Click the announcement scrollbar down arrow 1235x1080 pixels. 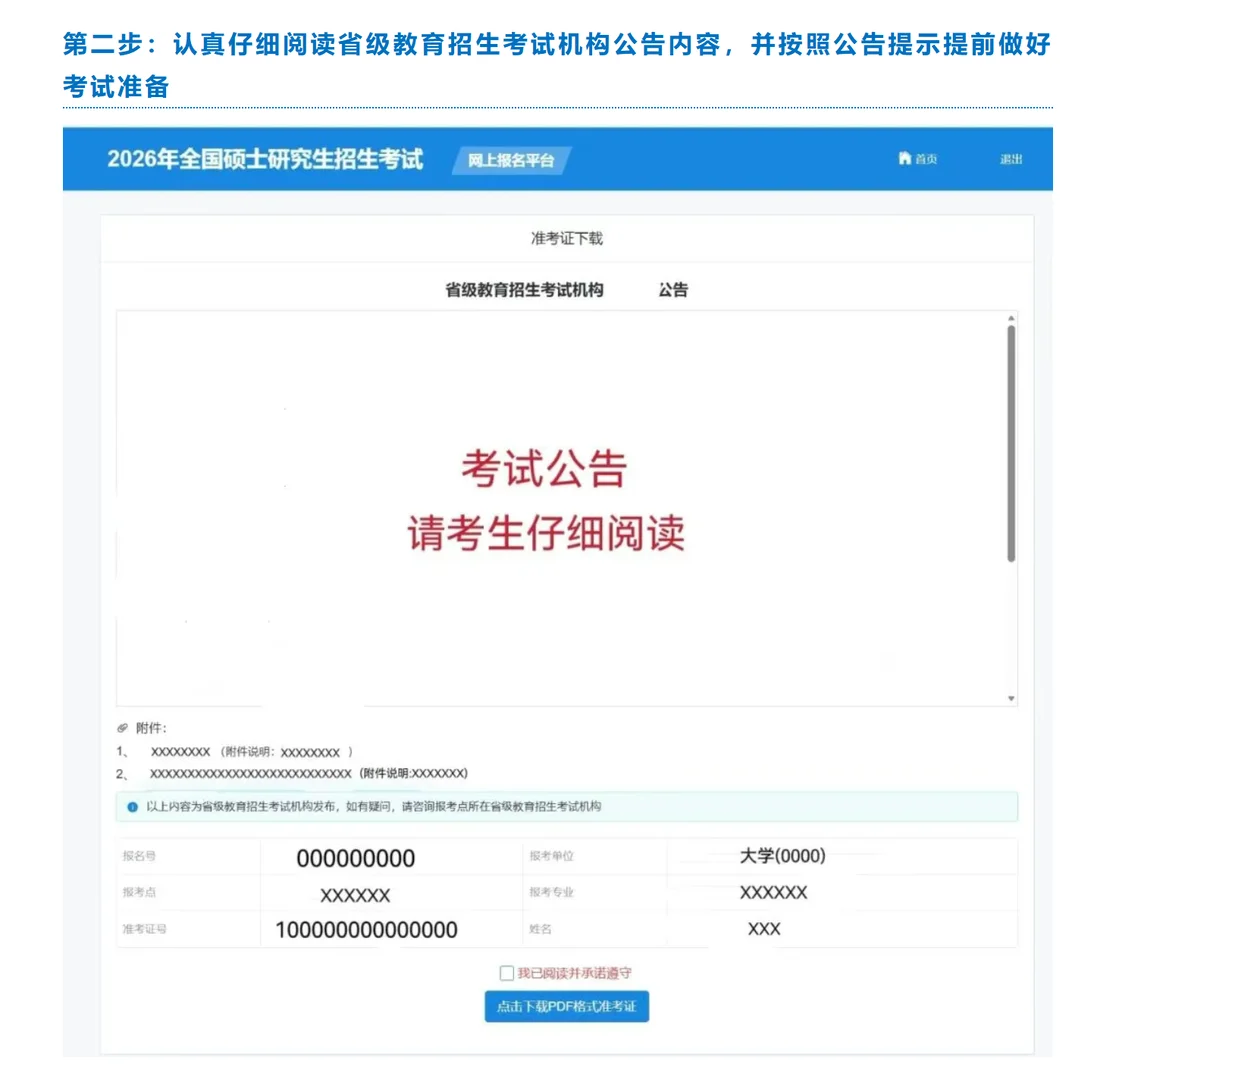[1010, 697]
